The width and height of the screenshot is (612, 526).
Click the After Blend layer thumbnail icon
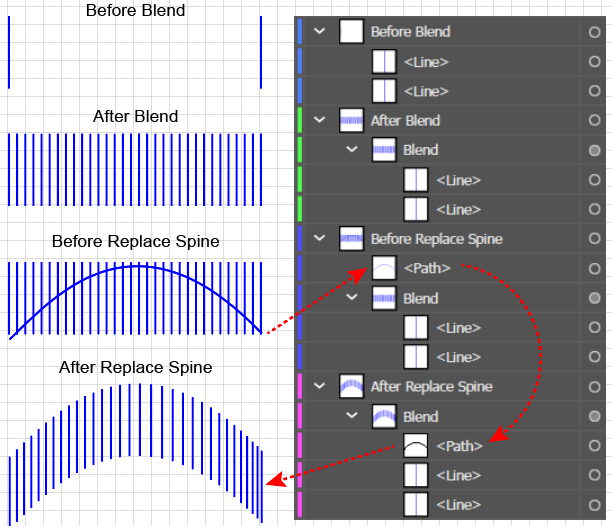pos(351,121)
